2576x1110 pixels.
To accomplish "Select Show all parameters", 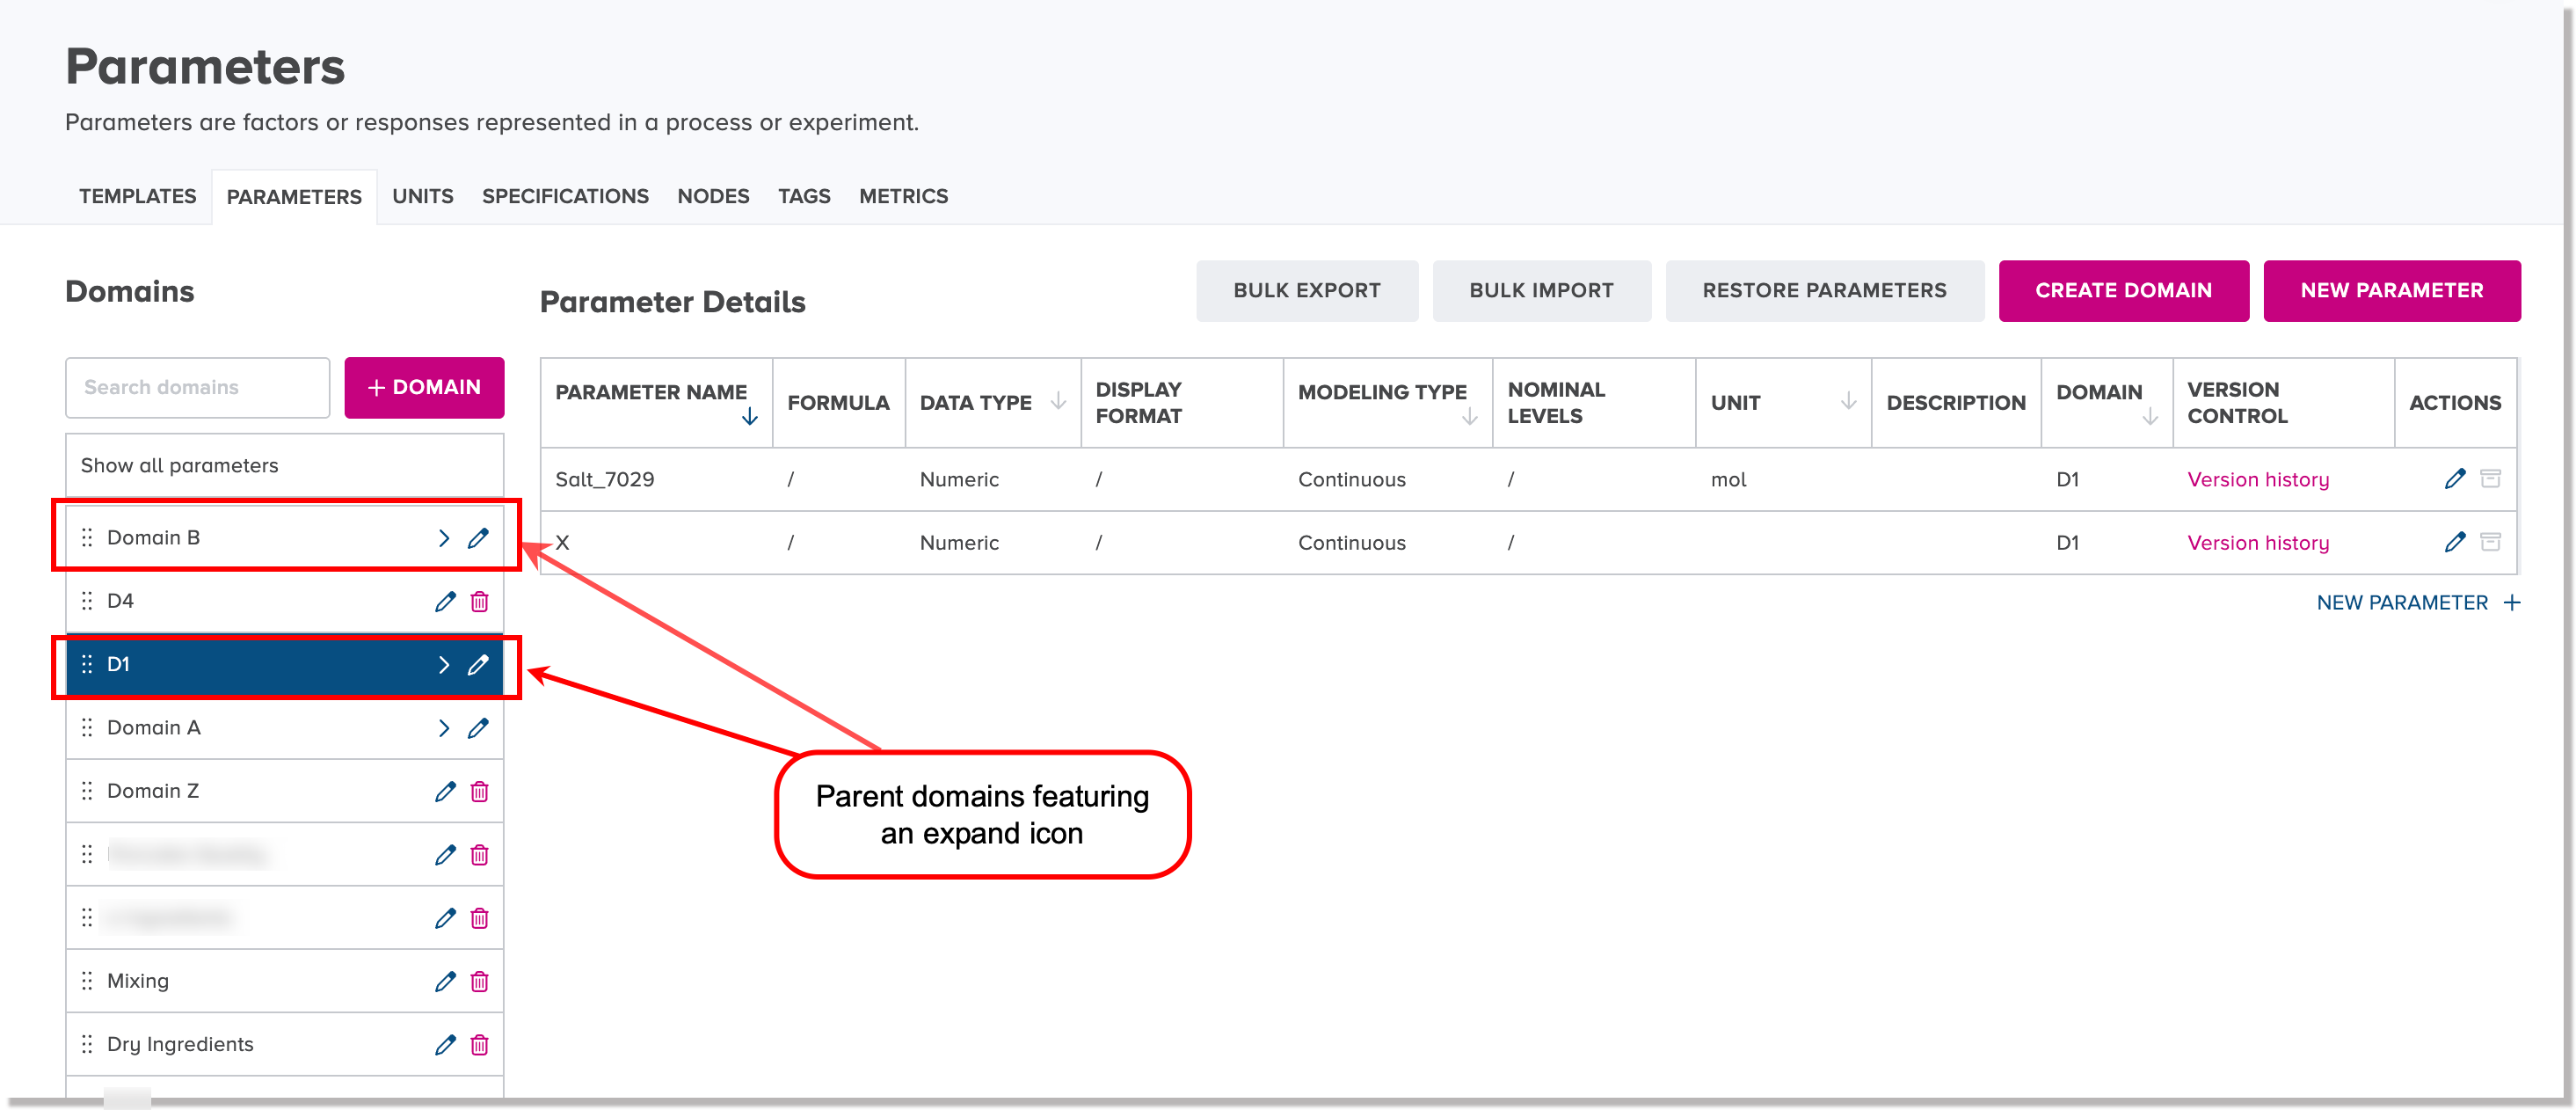I will click(x=284, y=465).
